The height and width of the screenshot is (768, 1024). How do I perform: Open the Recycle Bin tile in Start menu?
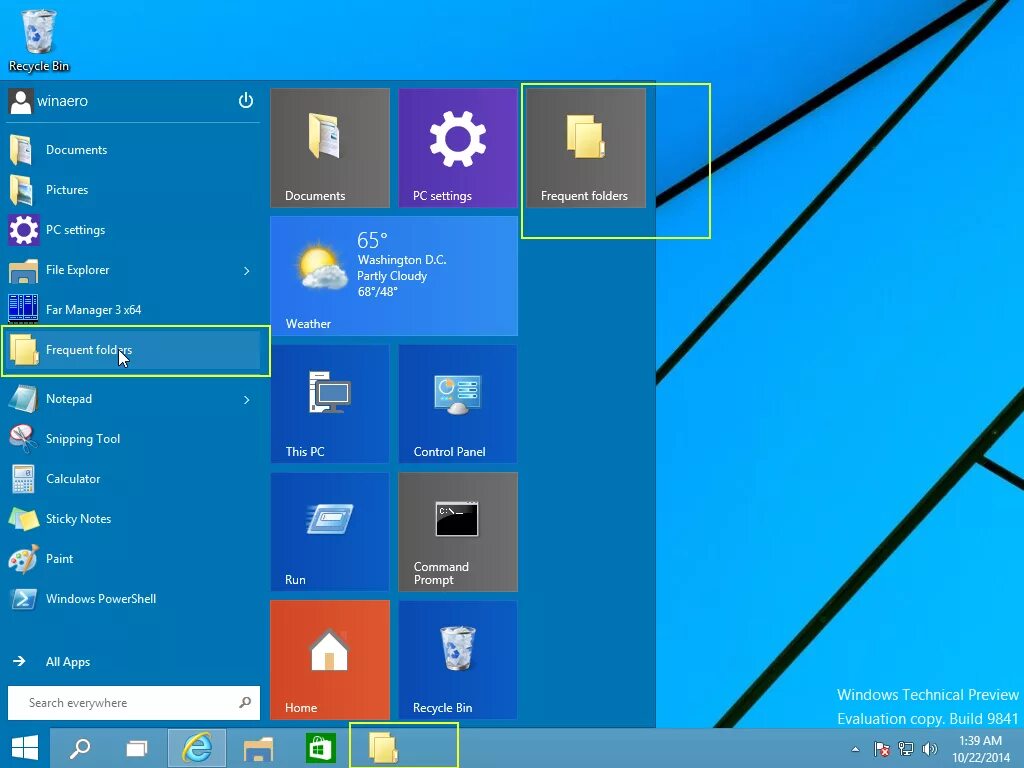[x=458, y=660]
